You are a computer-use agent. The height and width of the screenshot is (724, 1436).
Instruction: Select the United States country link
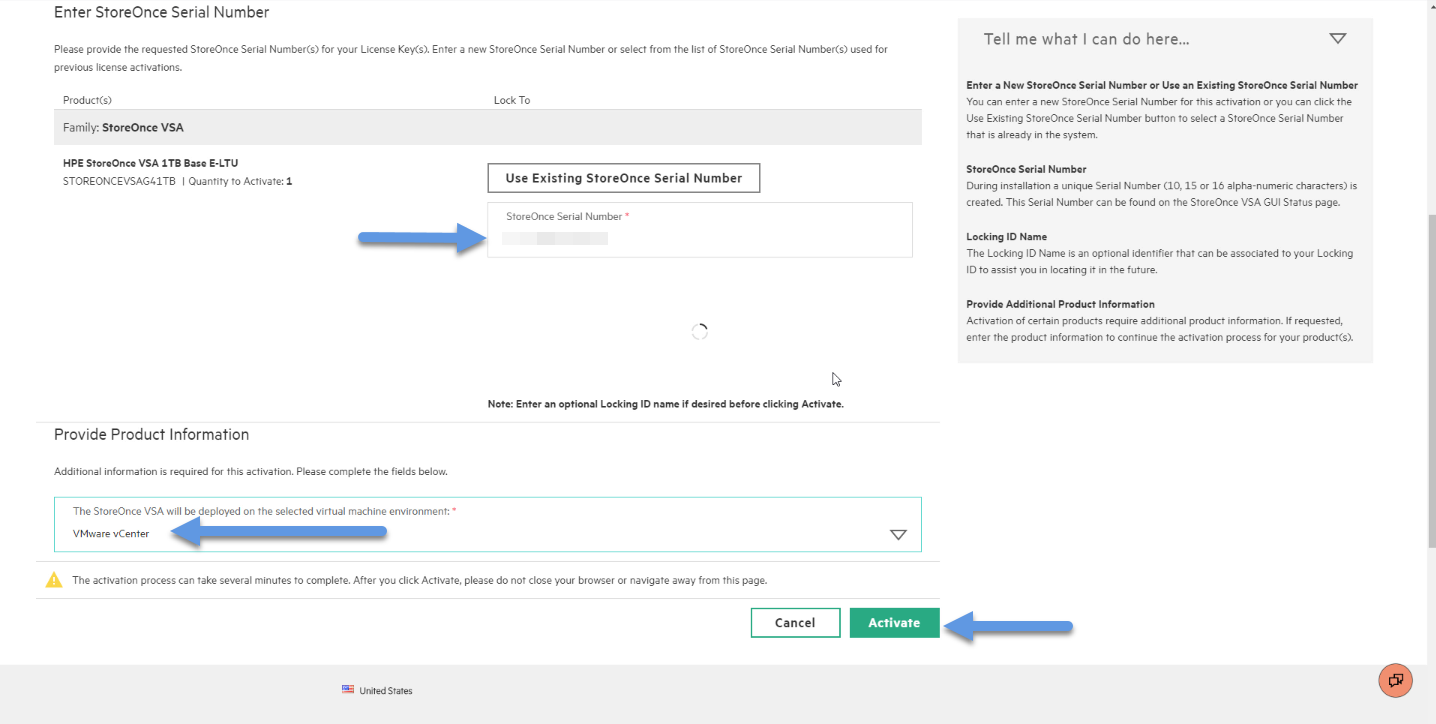click(385, 691)
